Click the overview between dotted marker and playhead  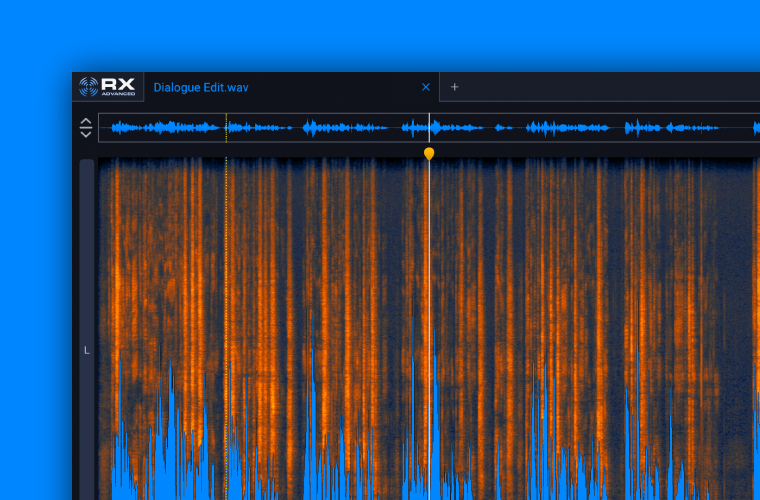tap(330, 128)
